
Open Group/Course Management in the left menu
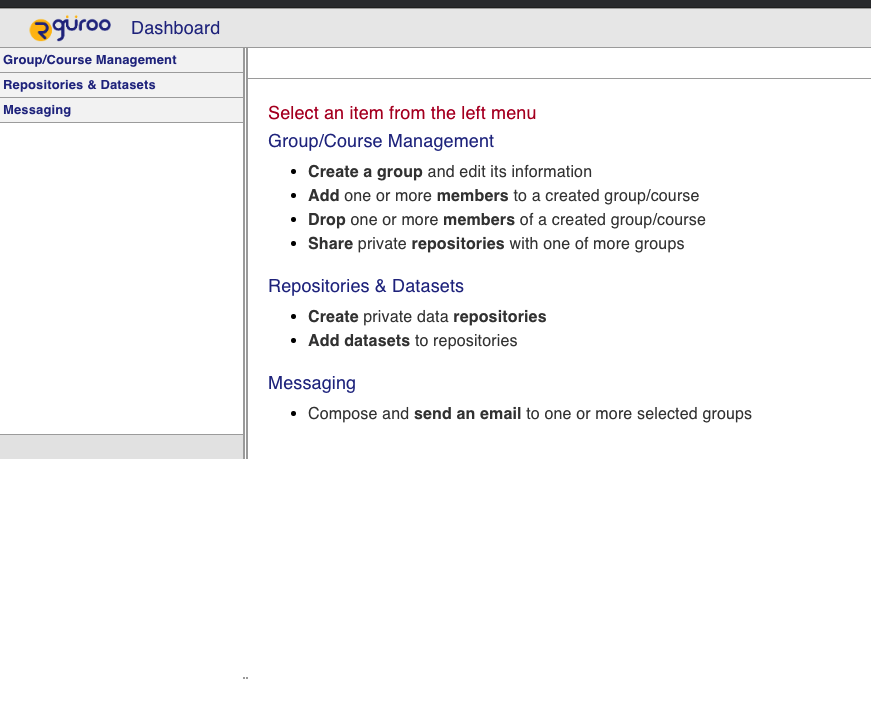point(90,60)
